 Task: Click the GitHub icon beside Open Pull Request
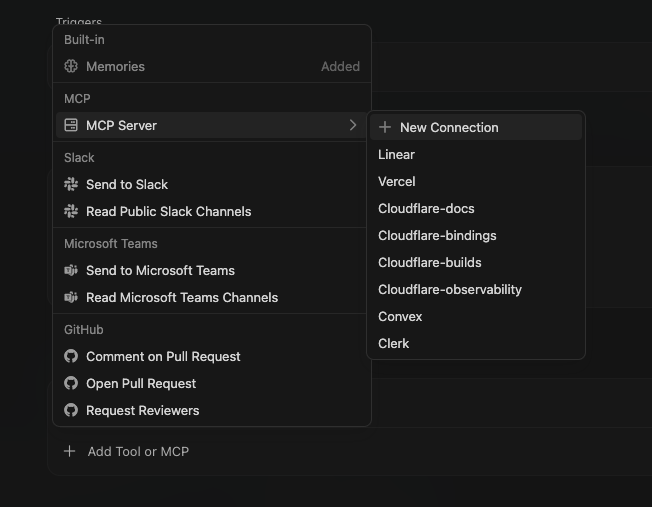pos(71,383)
